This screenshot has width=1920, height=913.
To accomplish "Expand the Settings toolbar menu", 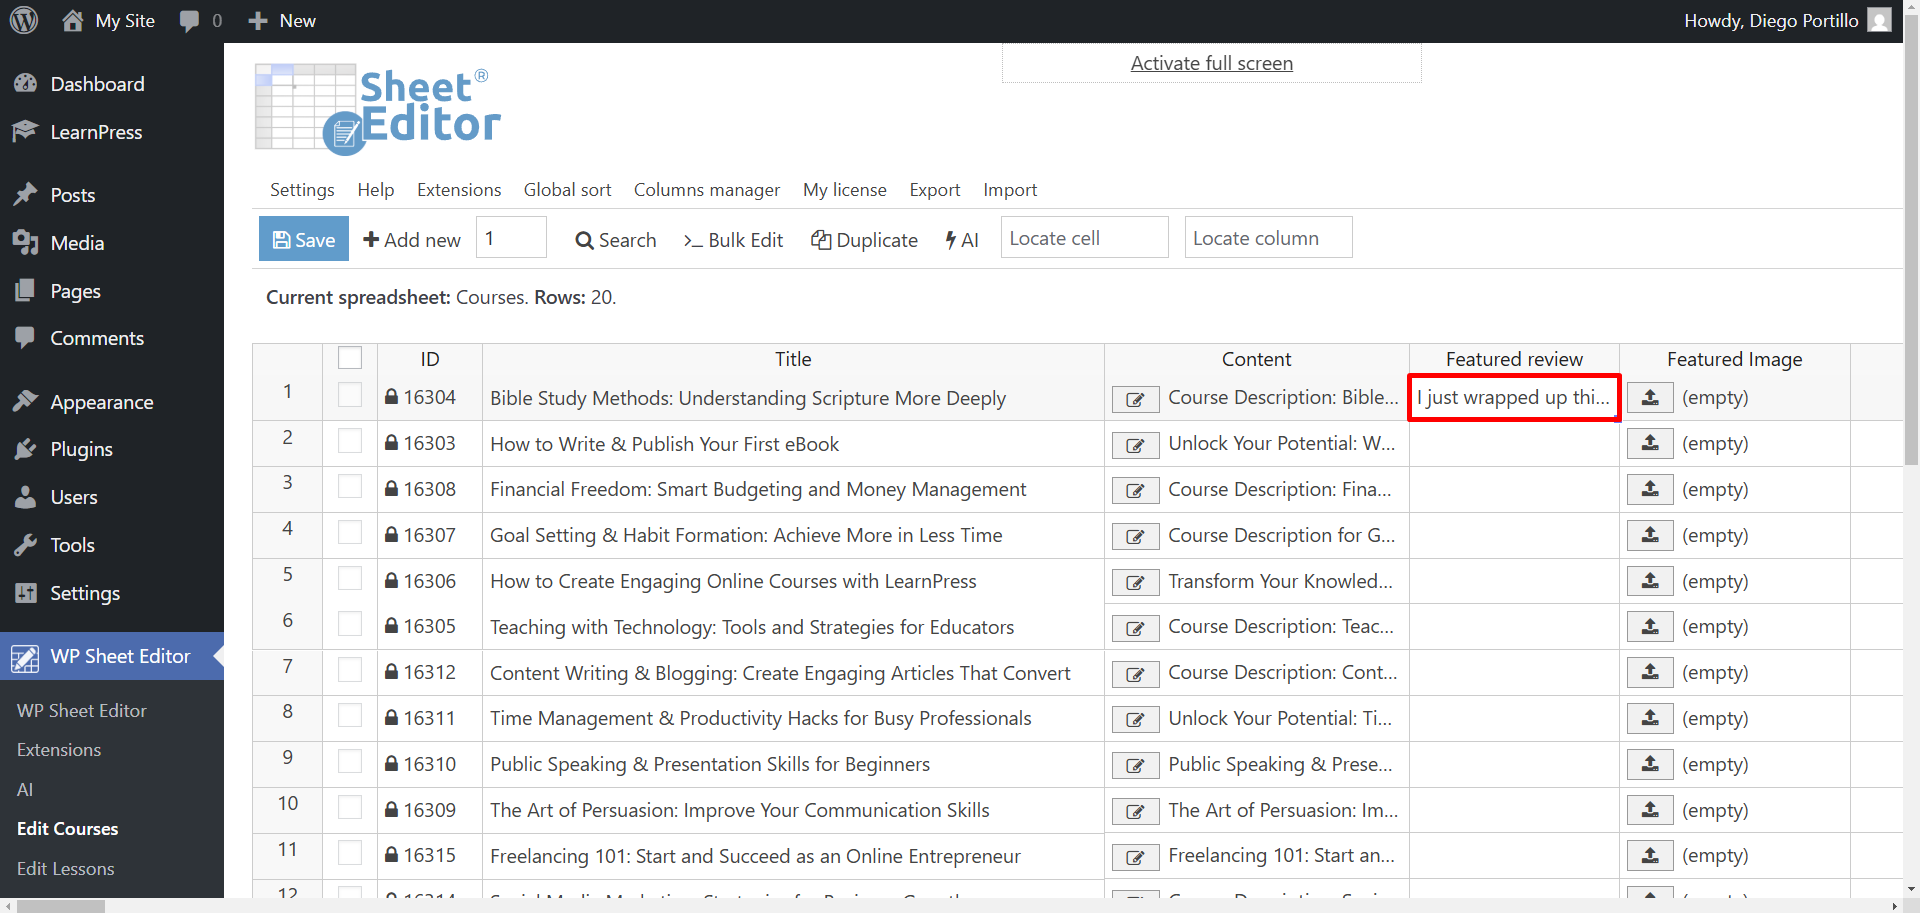I will pos(302,190).
